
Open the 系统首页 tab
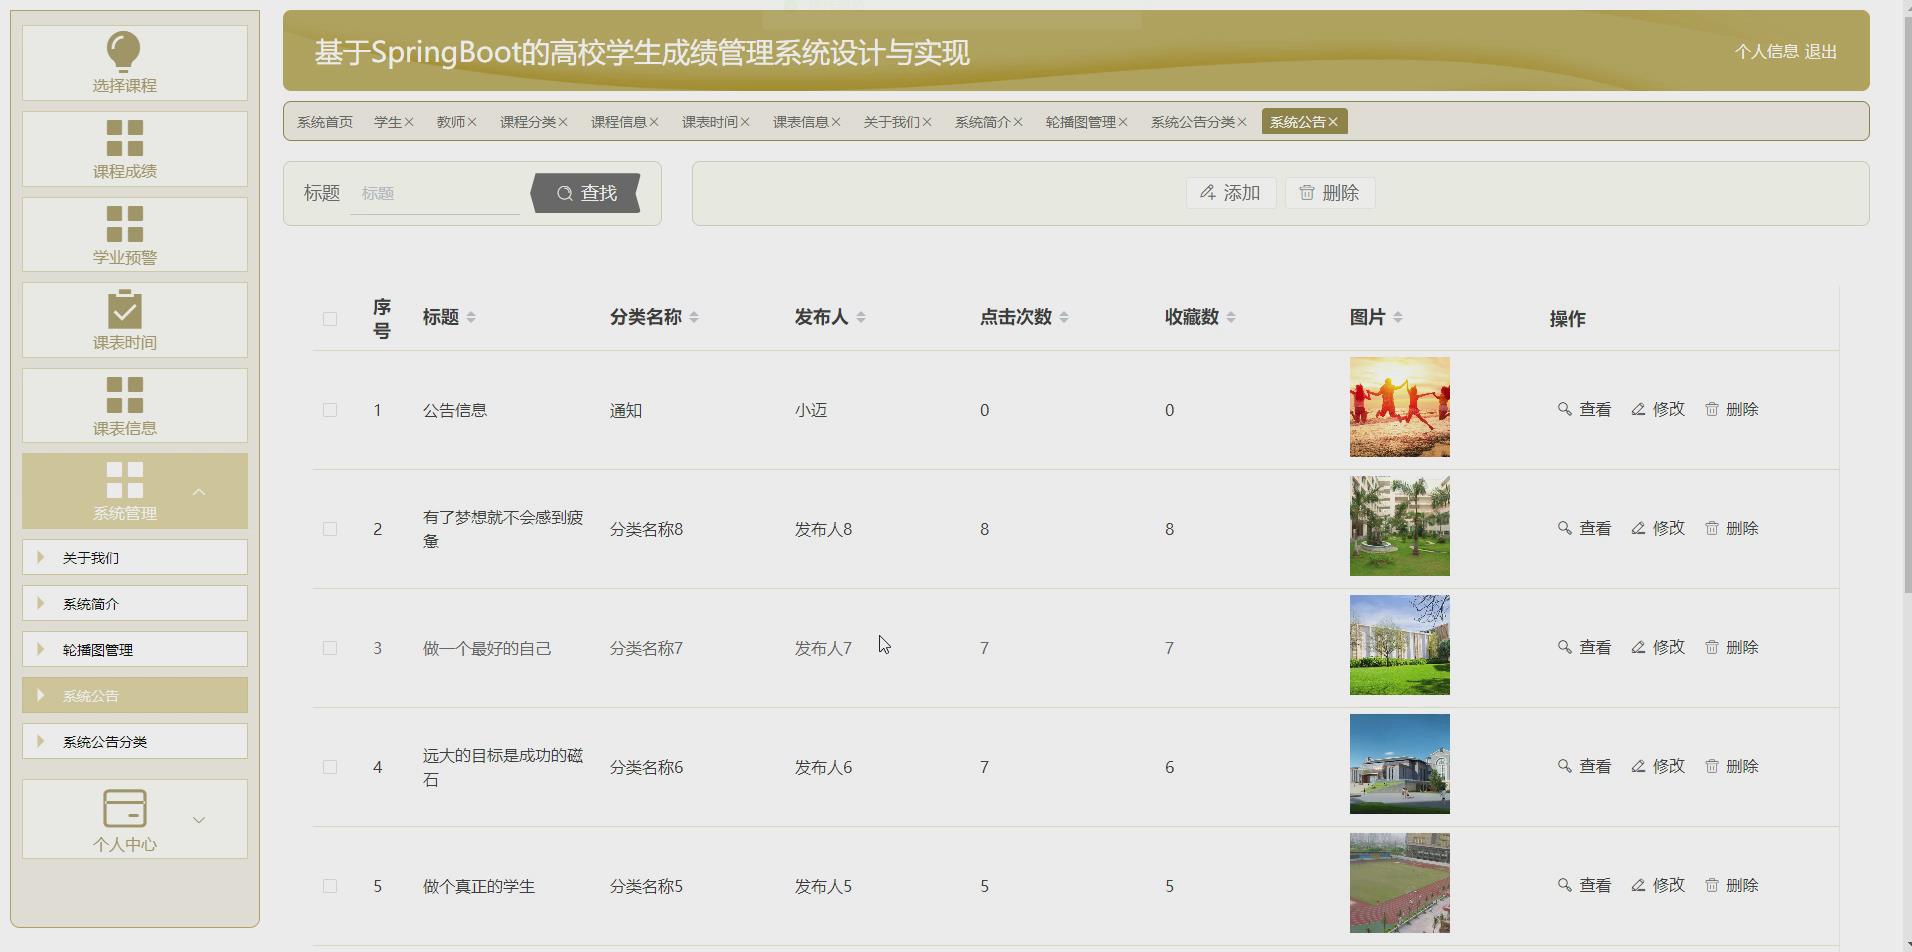click(x=322, y=121)
